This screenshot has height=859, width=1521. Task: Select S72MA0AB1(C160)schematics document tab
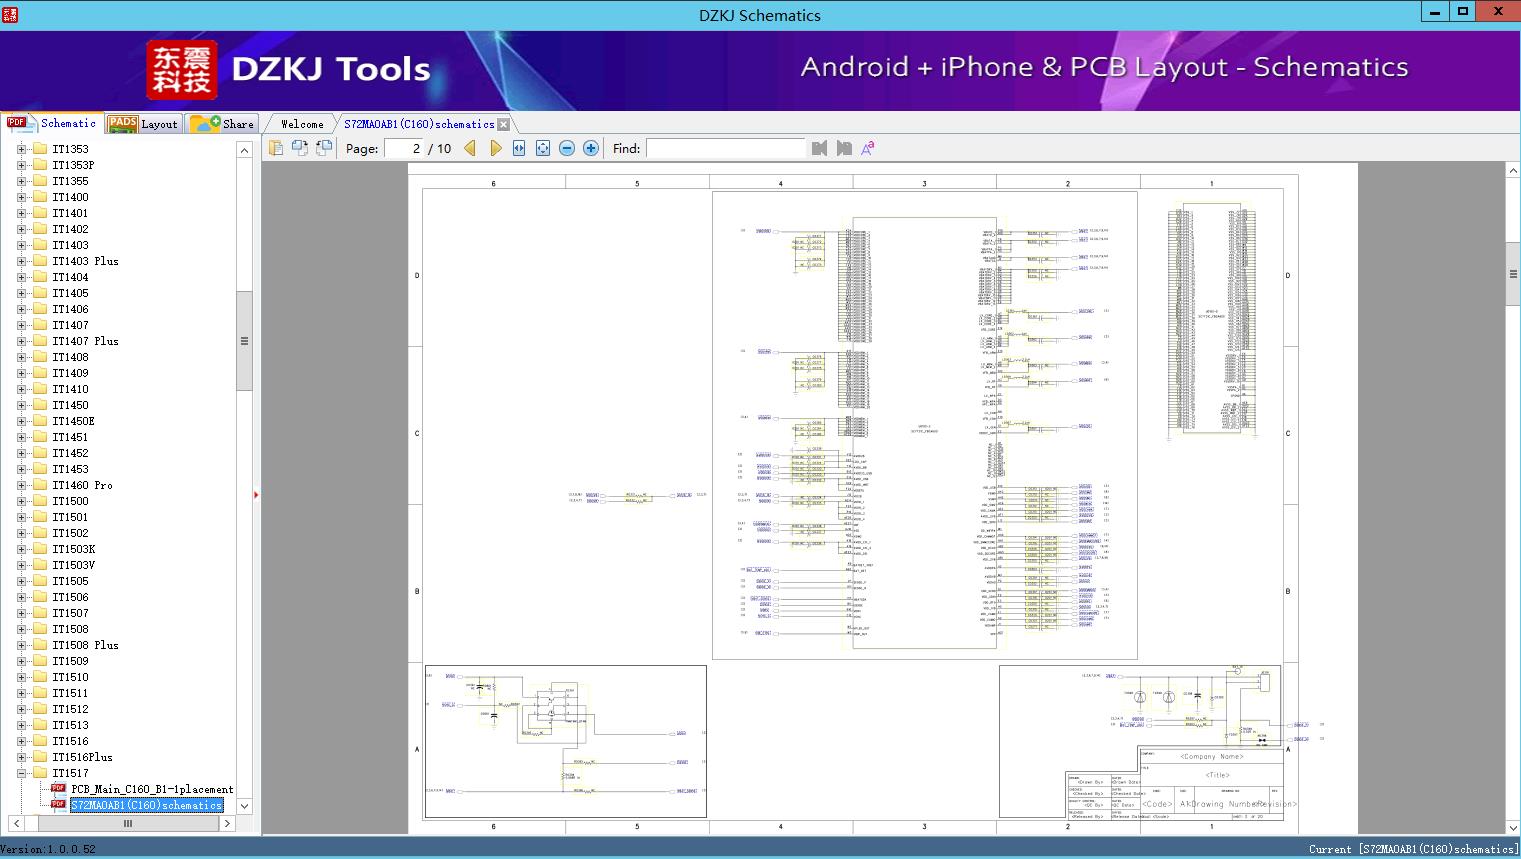coord(419,124)
